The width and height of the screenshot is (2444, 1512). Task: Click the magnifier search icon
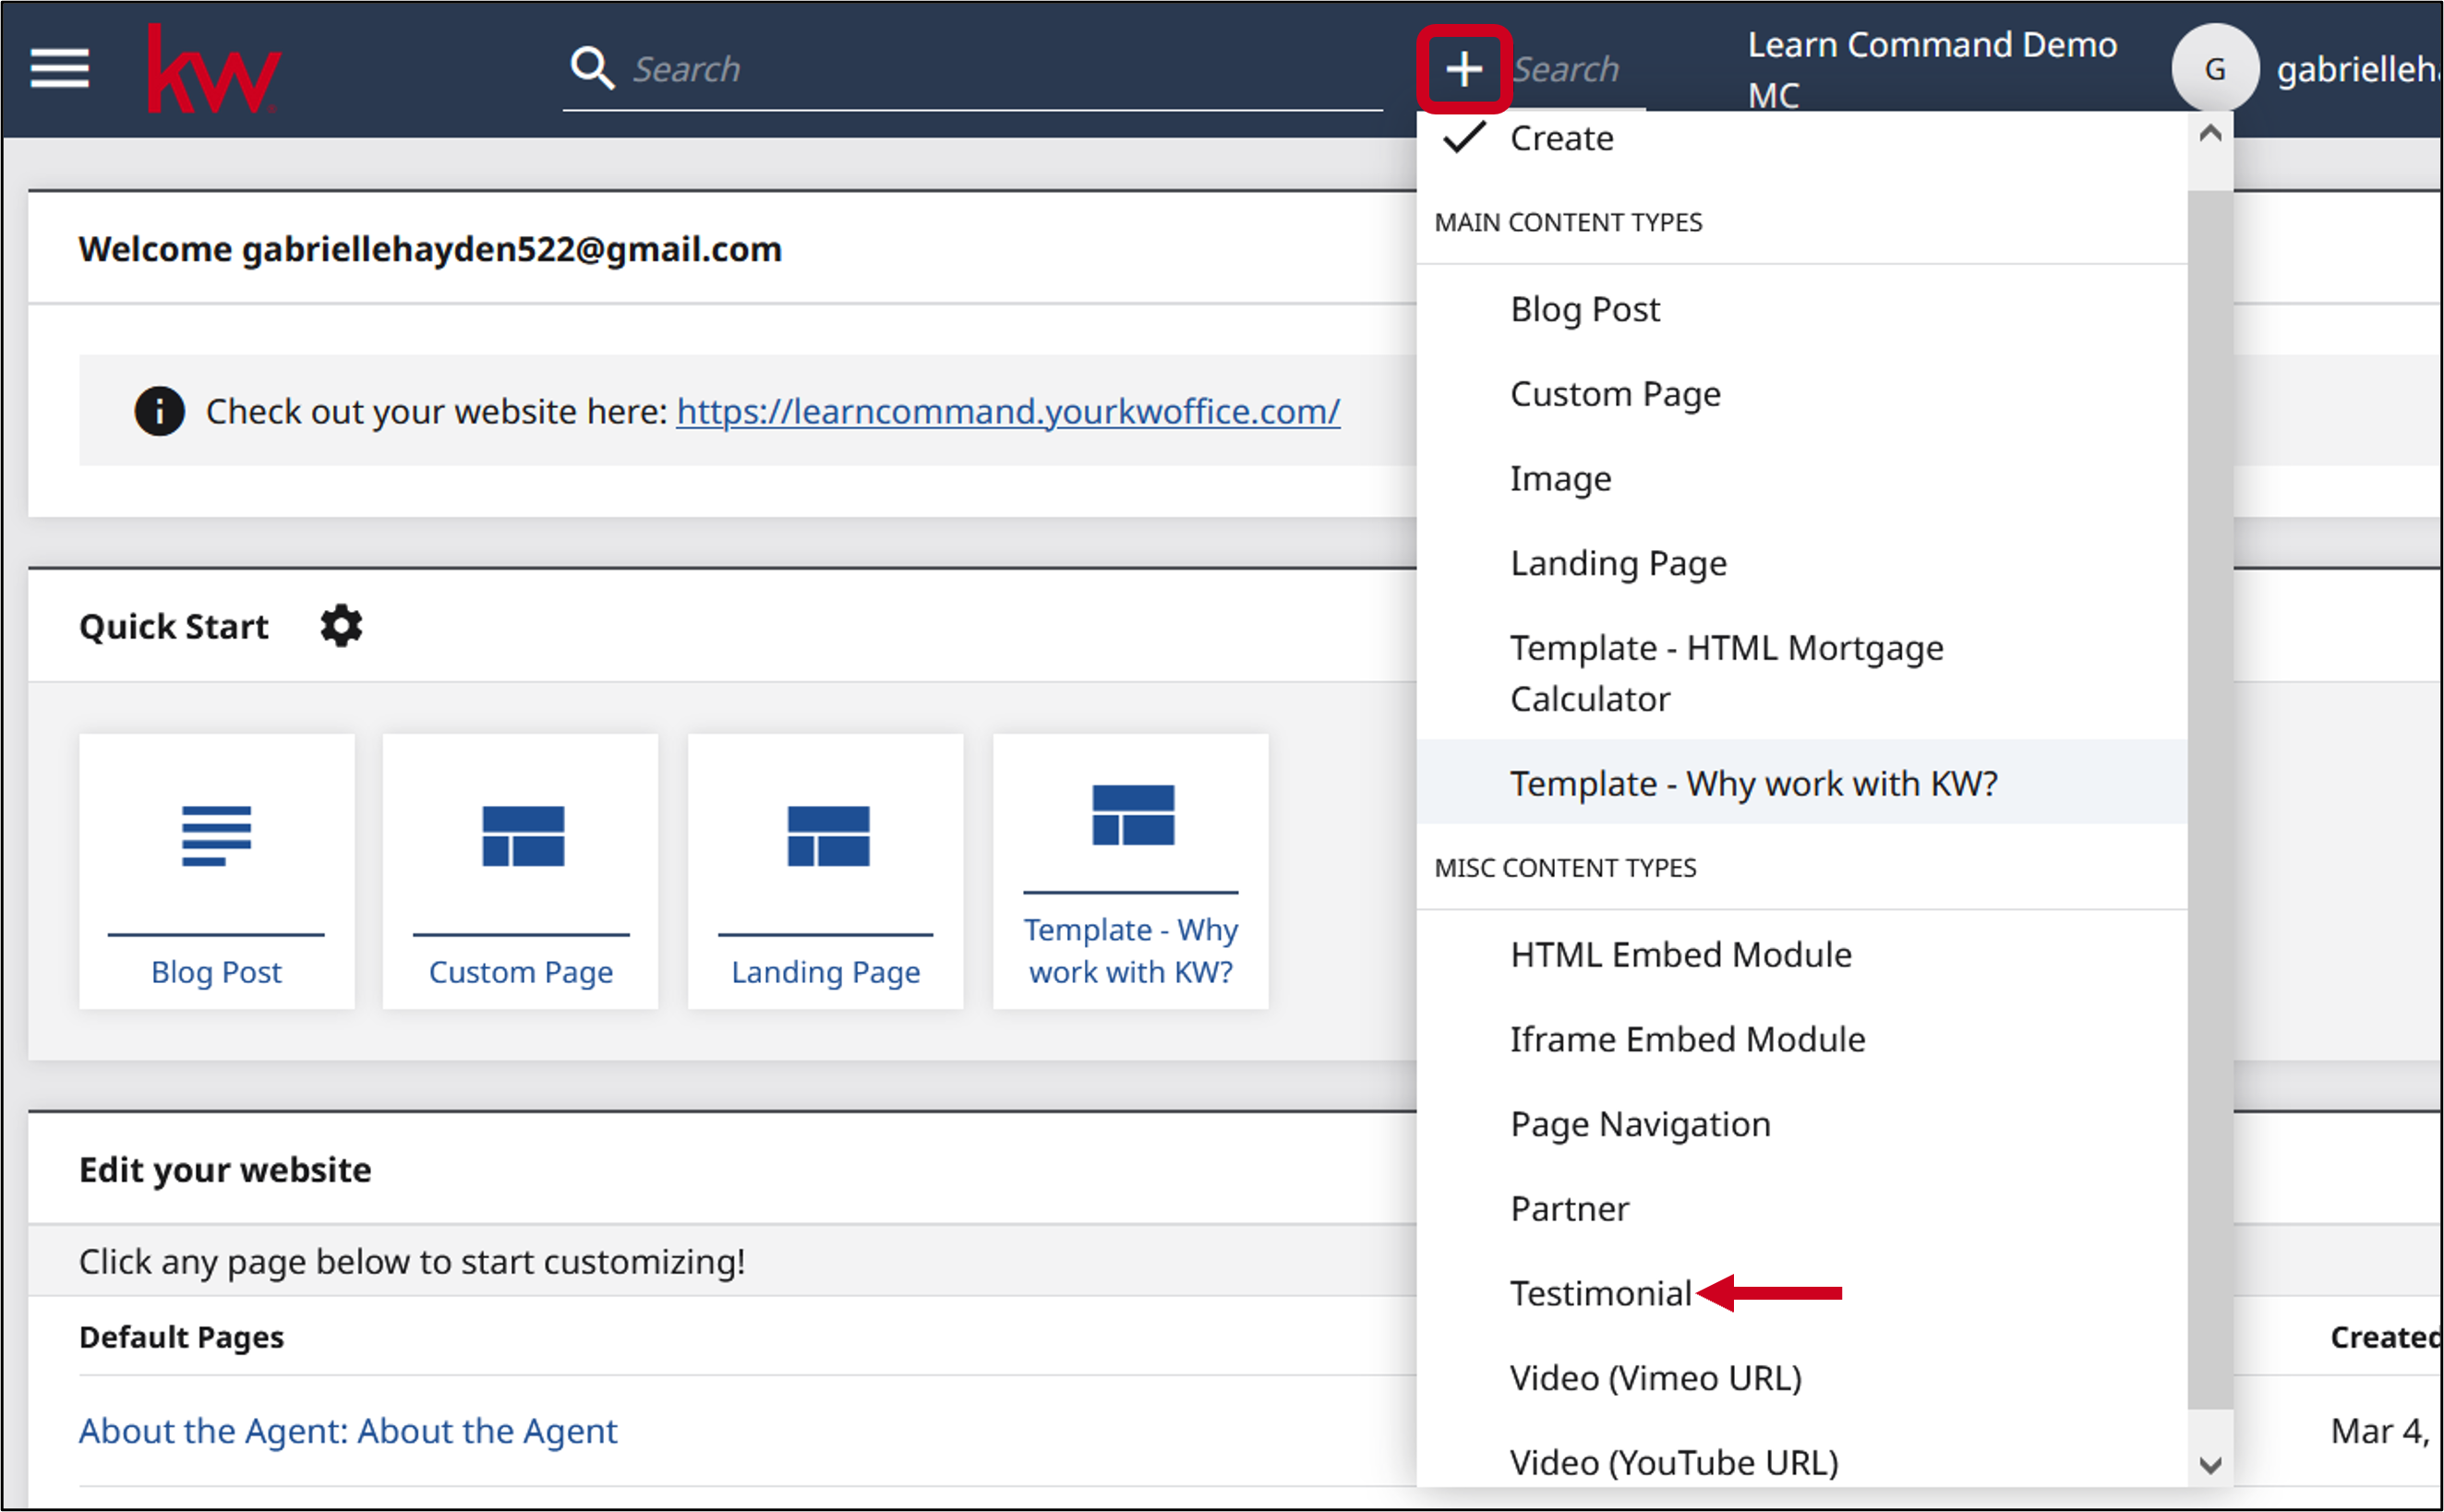[x=592, y=68]
